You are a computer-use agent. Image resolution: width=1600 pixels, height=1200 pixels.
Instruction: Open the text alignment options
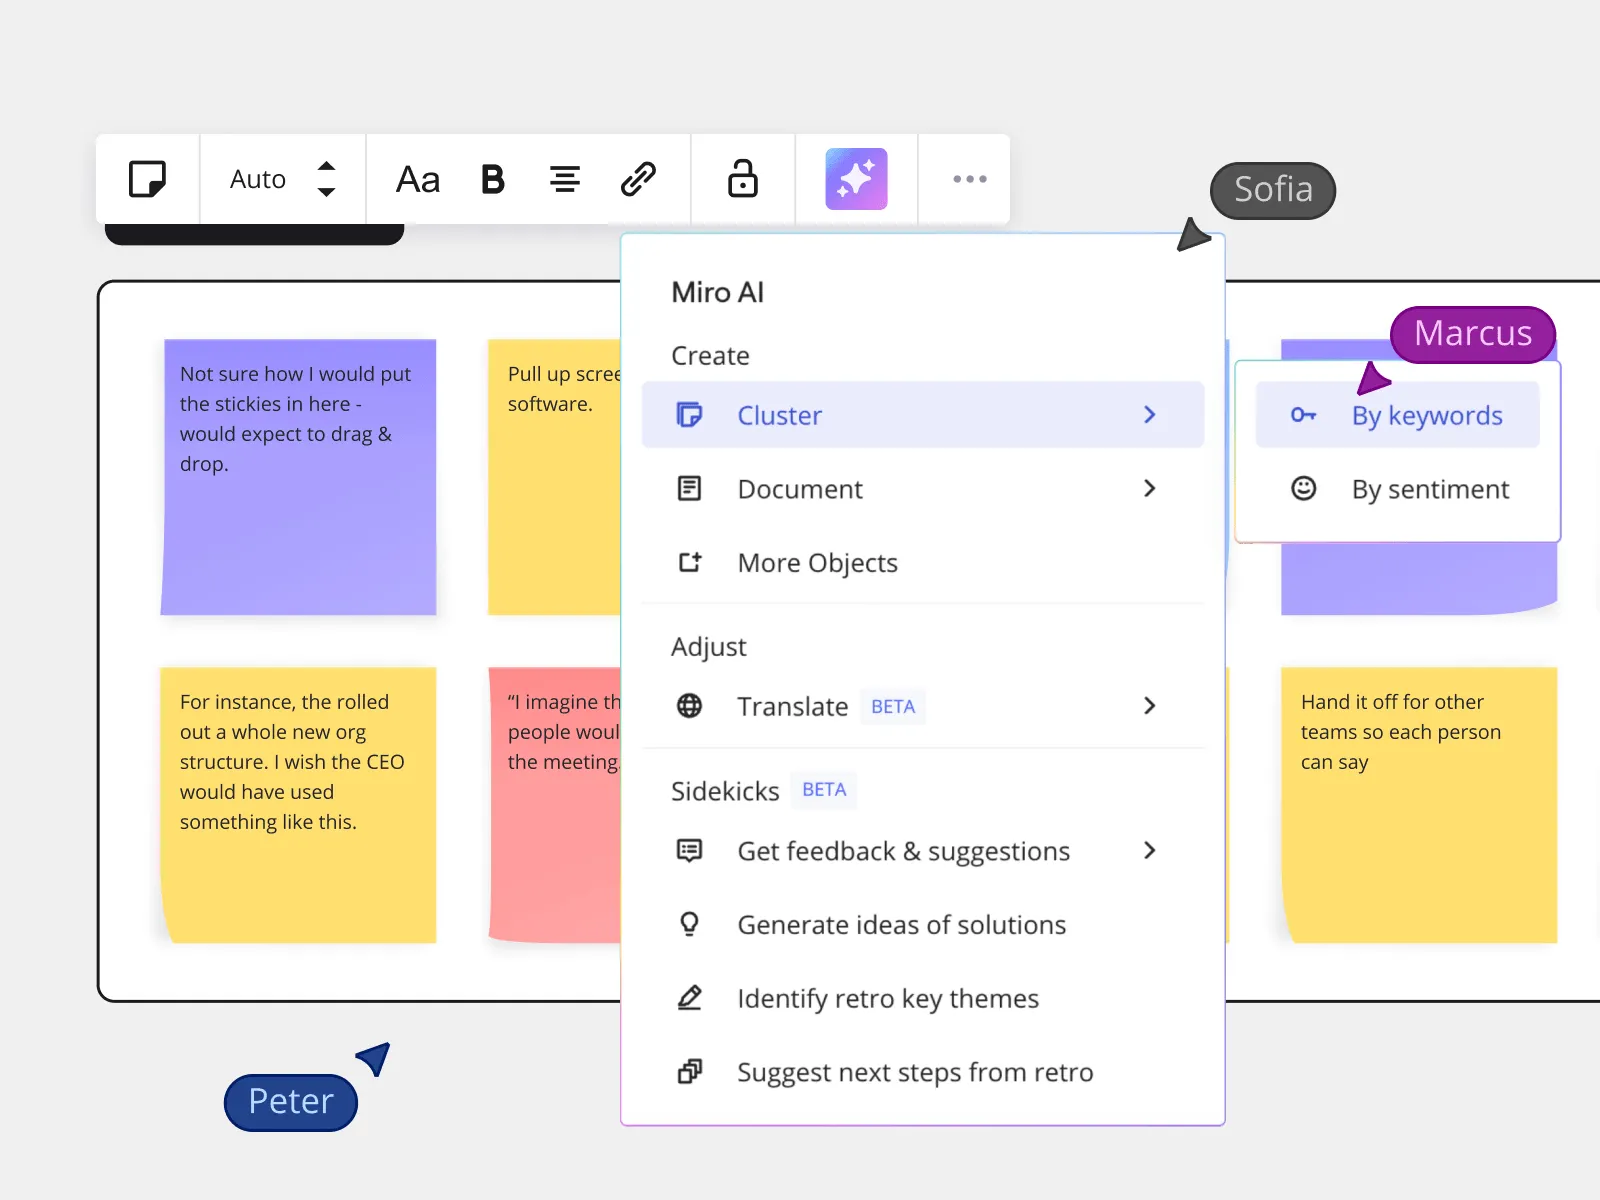[565, 179]
